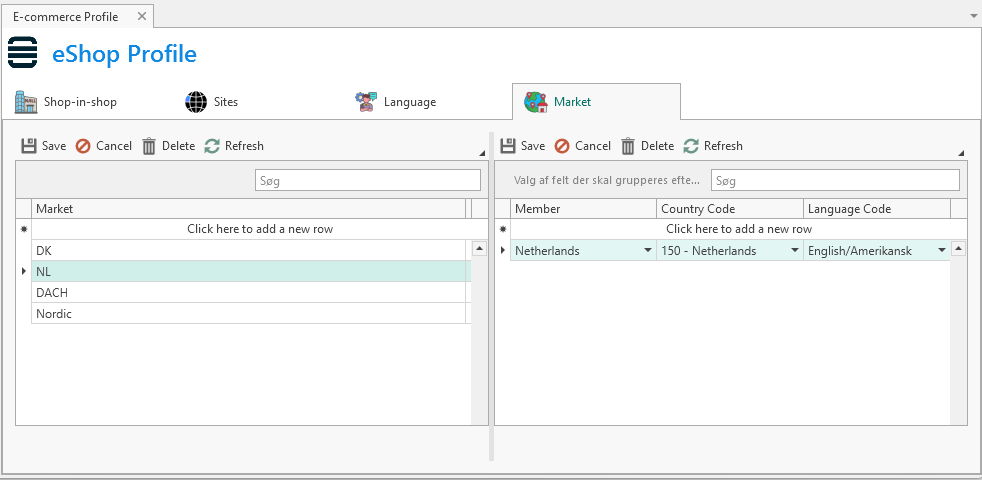The height and width of the screenshot is (480, 982).
Task: Click Delete label in the Member panel toolbar
Action: pyautogui.click(x=658, y=146)
